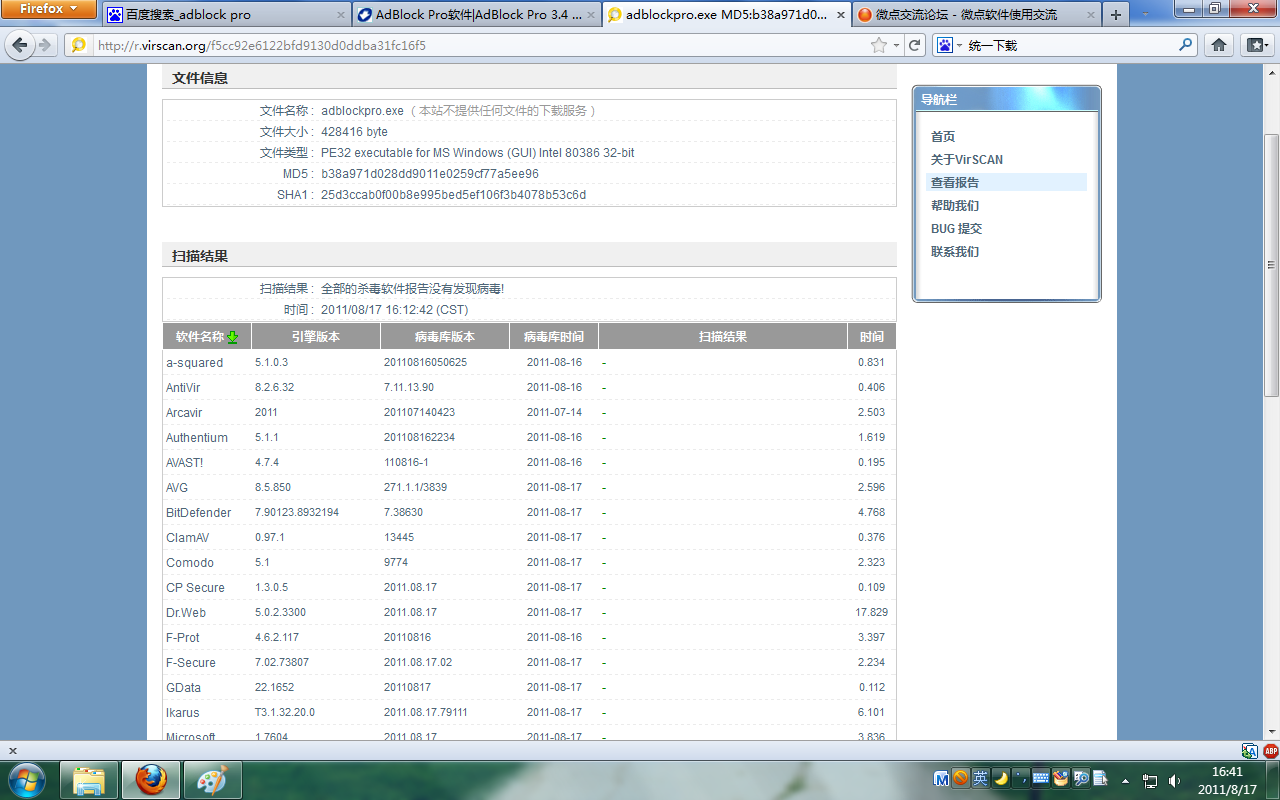Switch to the 百度搜索_adblock pro tab
This screenshot has height=800, width=1280.
[226, 15]
